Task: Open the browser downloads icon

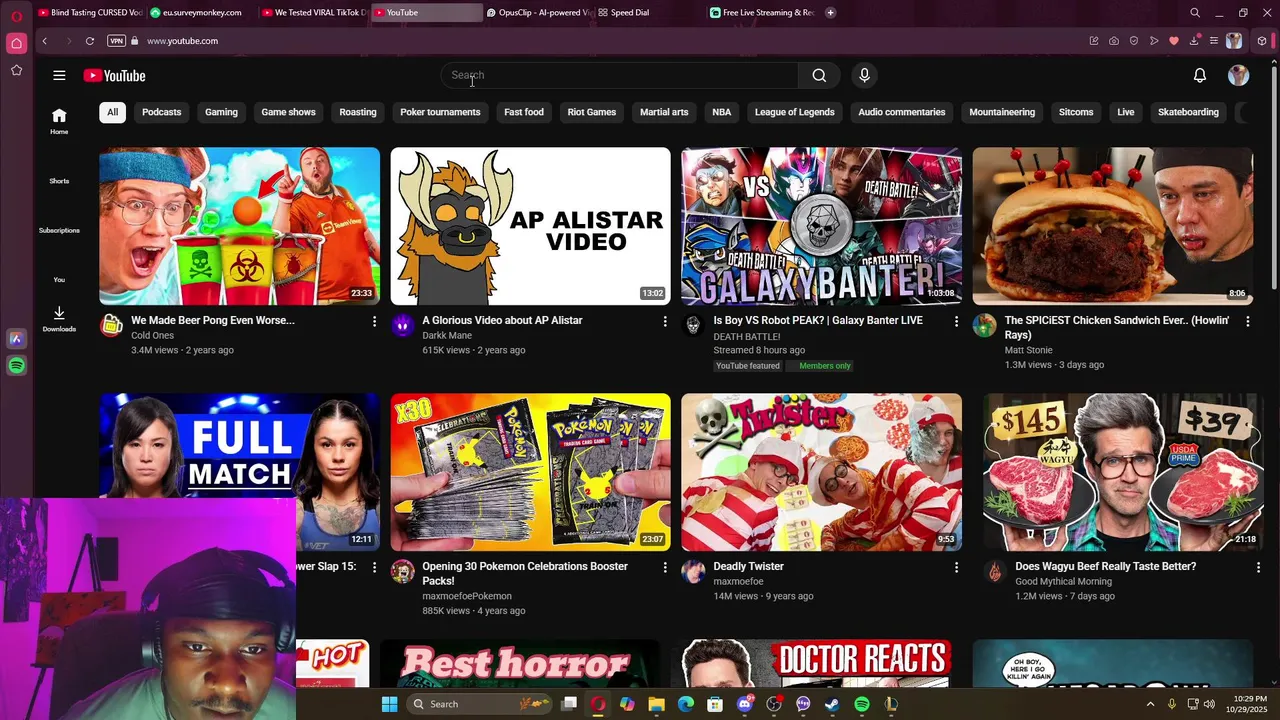Action: click(x=1194, y=41)
